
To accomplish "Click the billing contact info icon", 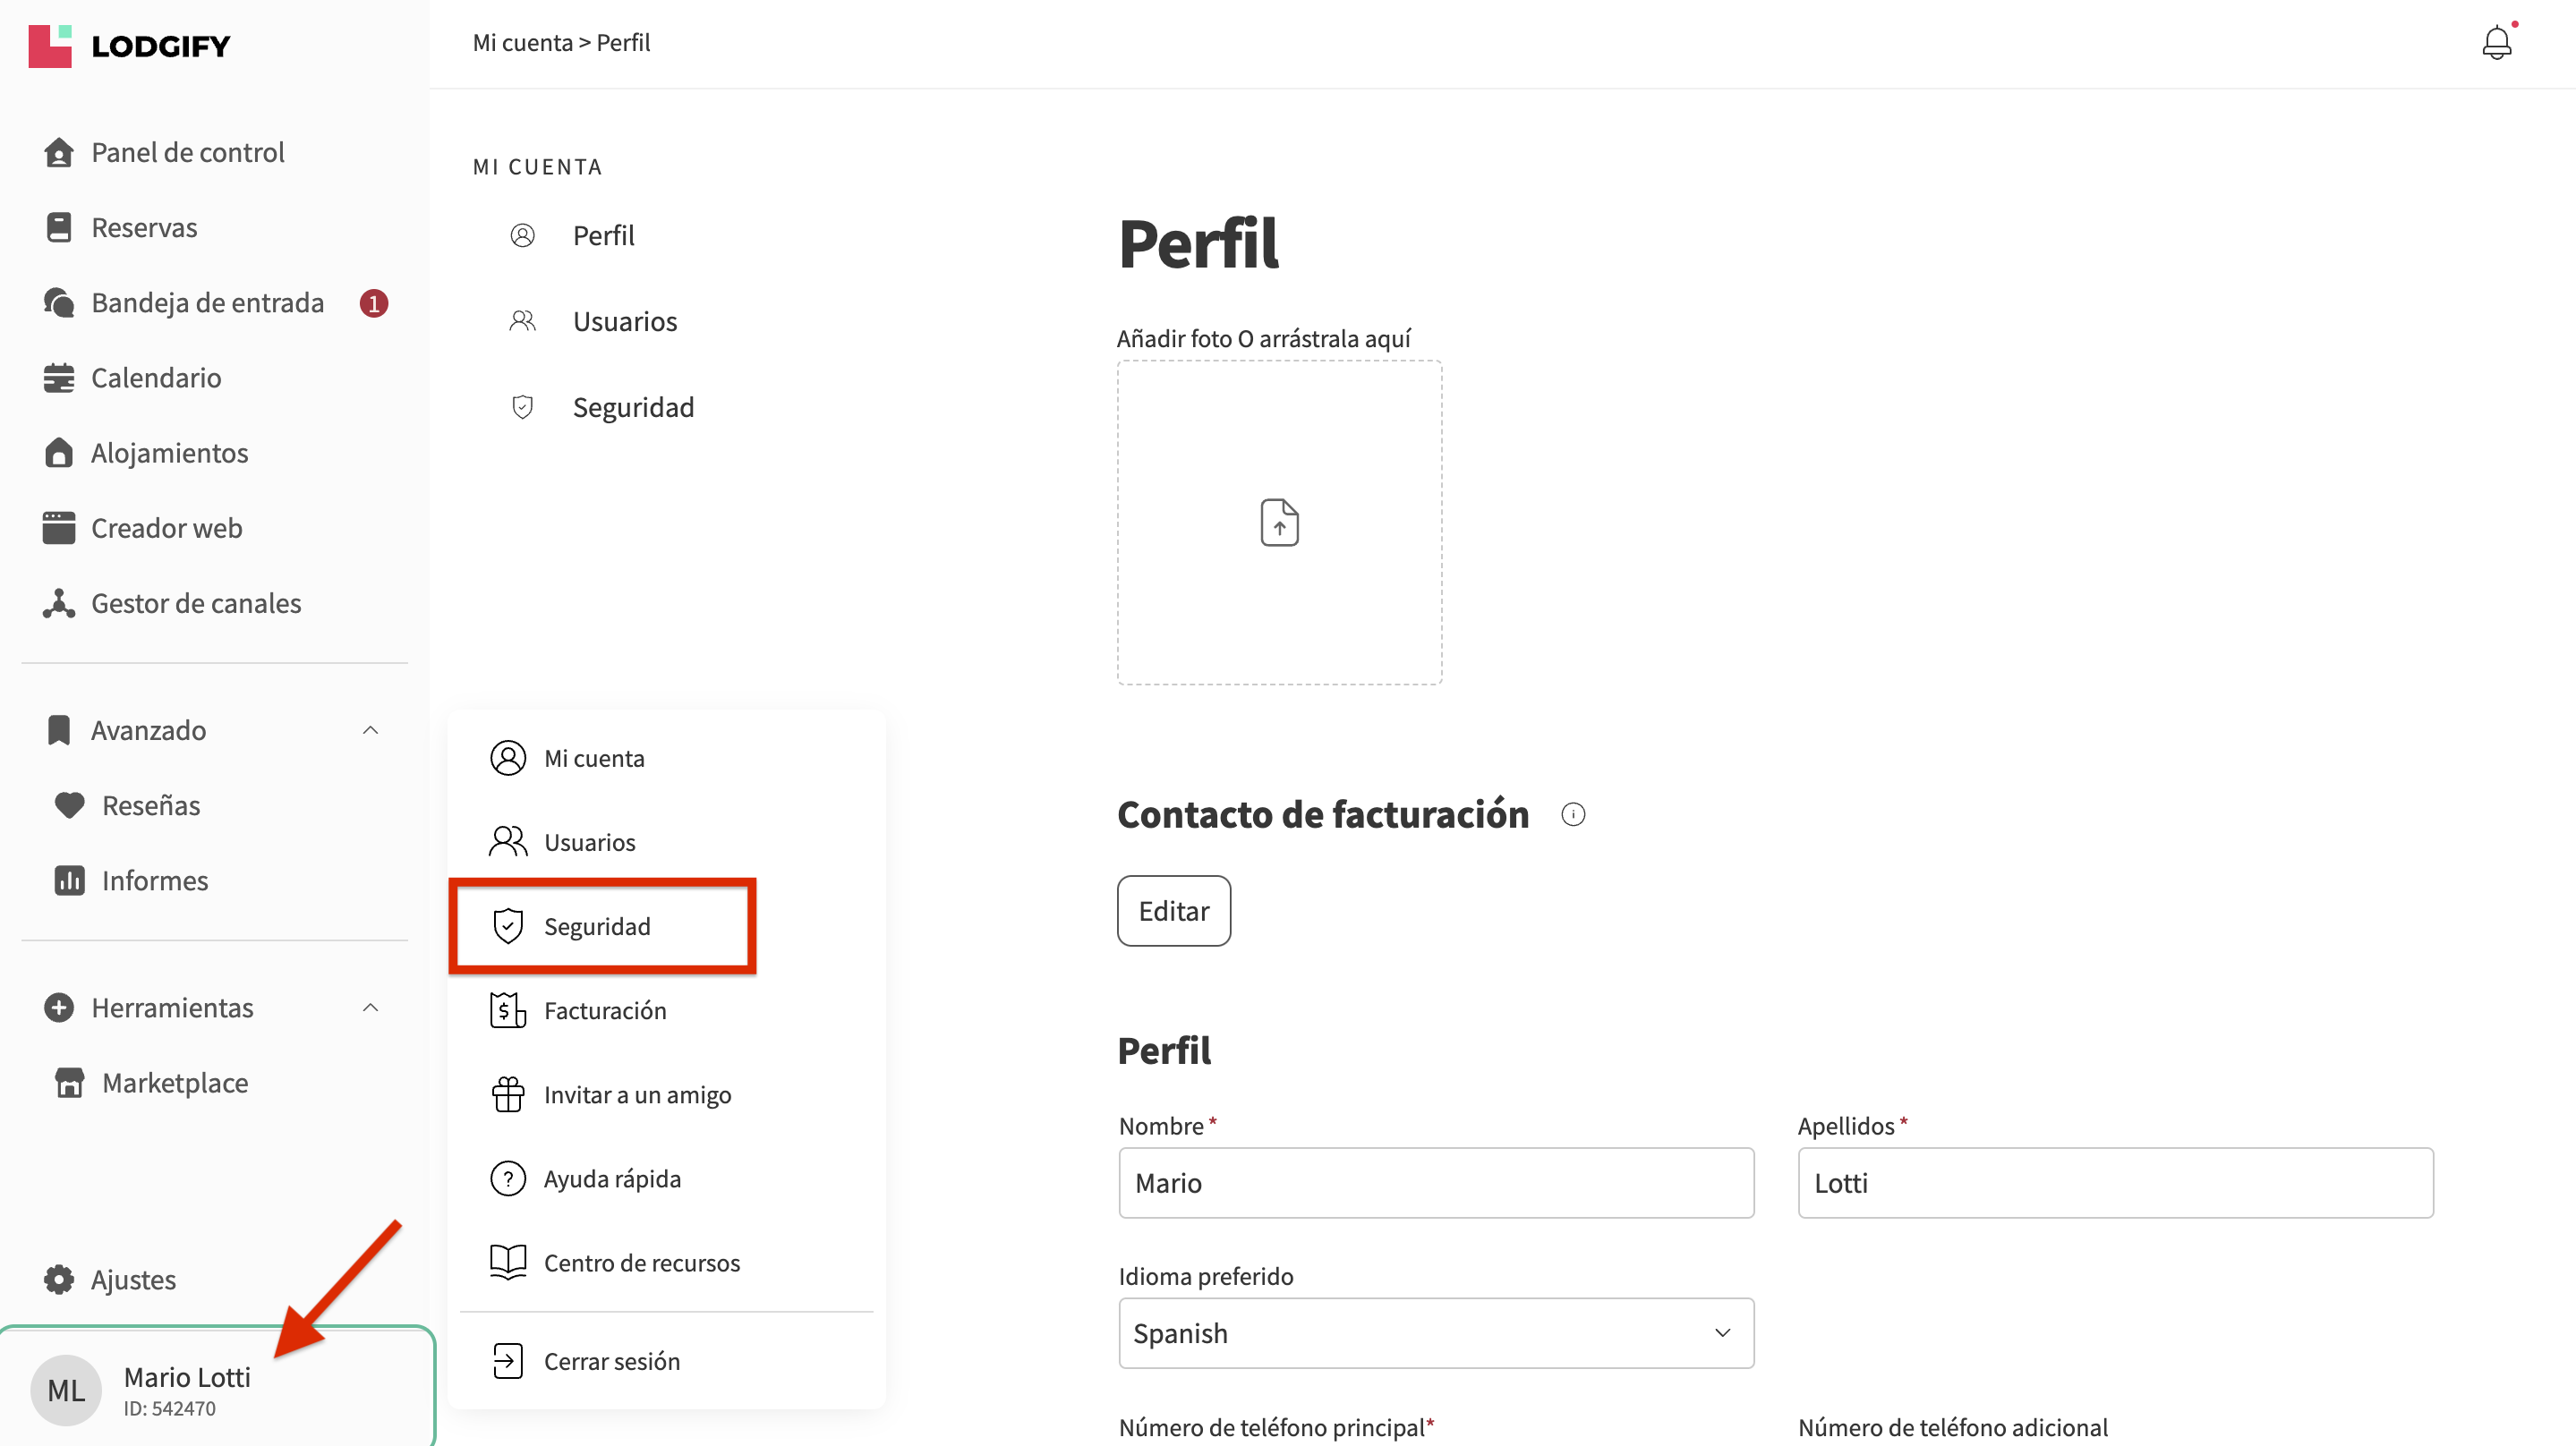I will pyautogui.click(x=1573, y=815).
